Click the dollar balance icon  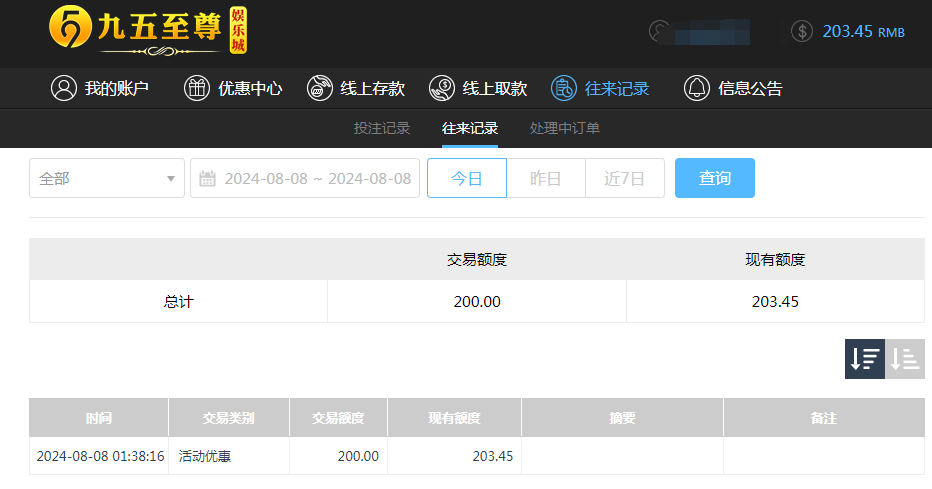tap(801, 31)
